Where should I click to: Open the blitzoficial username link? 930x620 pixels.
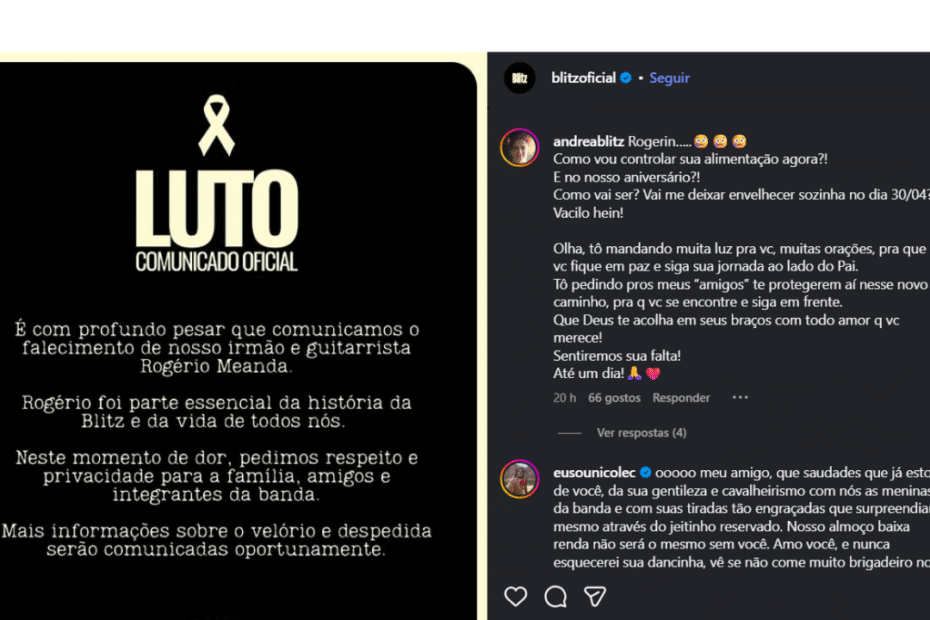pyautogui.click(x=584, y=78)
